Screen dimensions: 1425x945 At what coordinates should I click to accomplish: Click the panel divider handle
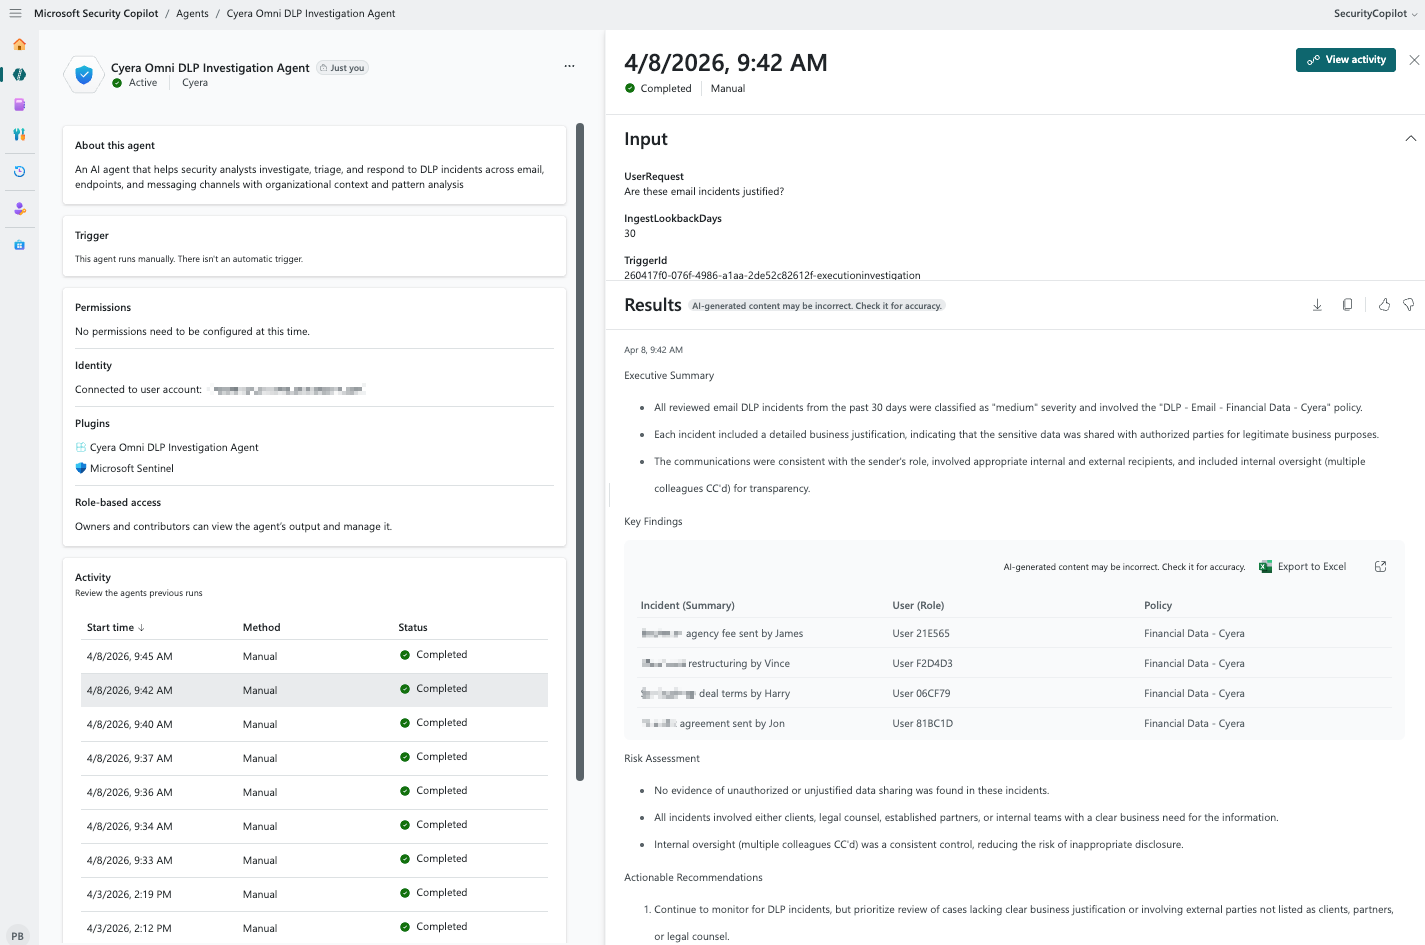(x=609, y=494)
